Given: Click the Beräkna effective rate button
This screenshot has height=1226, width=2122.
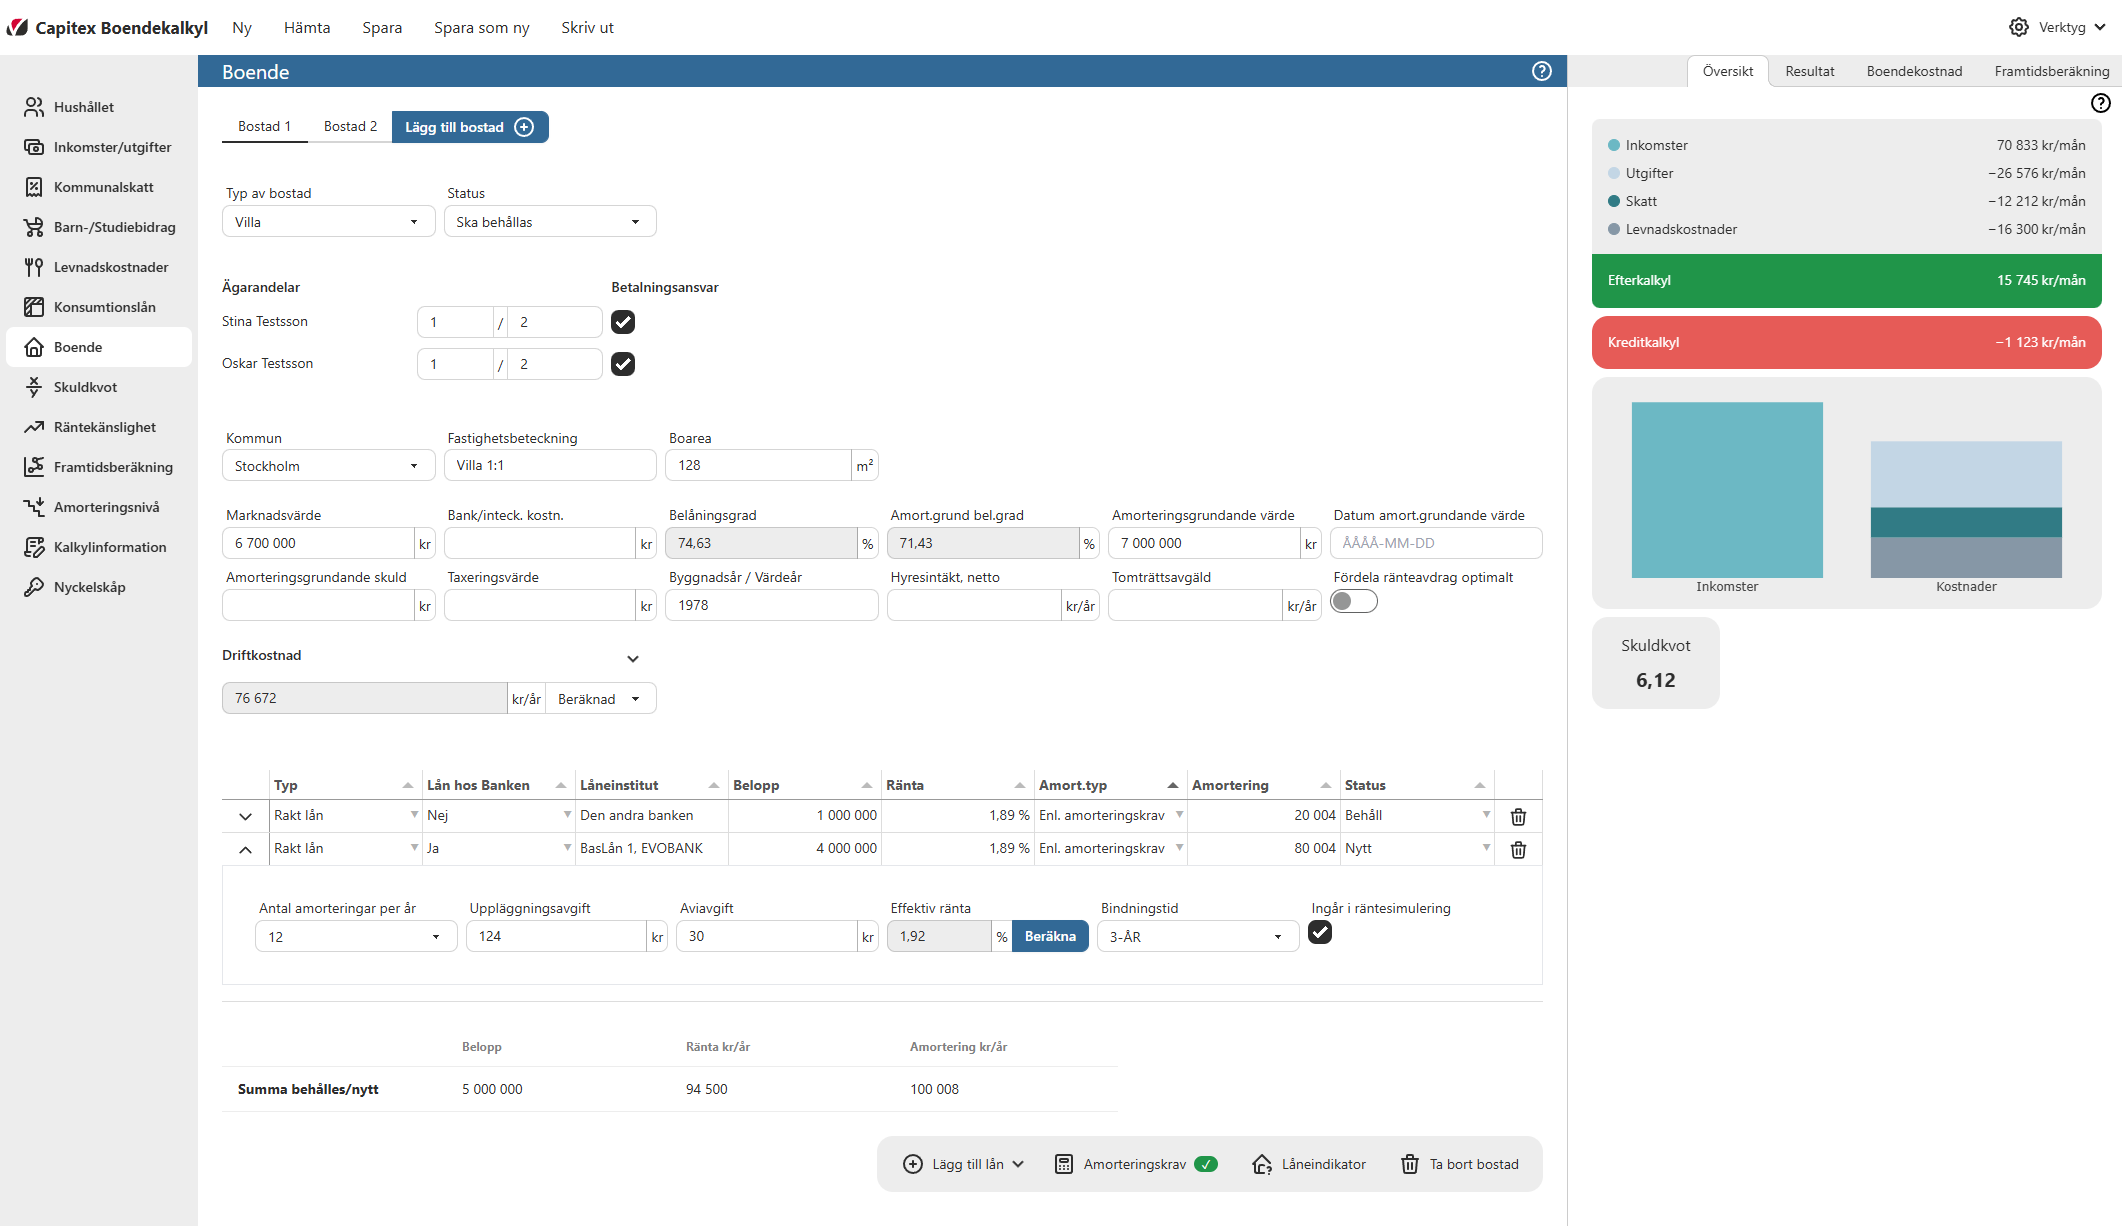Looking at the screenshot, I should pyautogui.click(x=1049, y=936).
